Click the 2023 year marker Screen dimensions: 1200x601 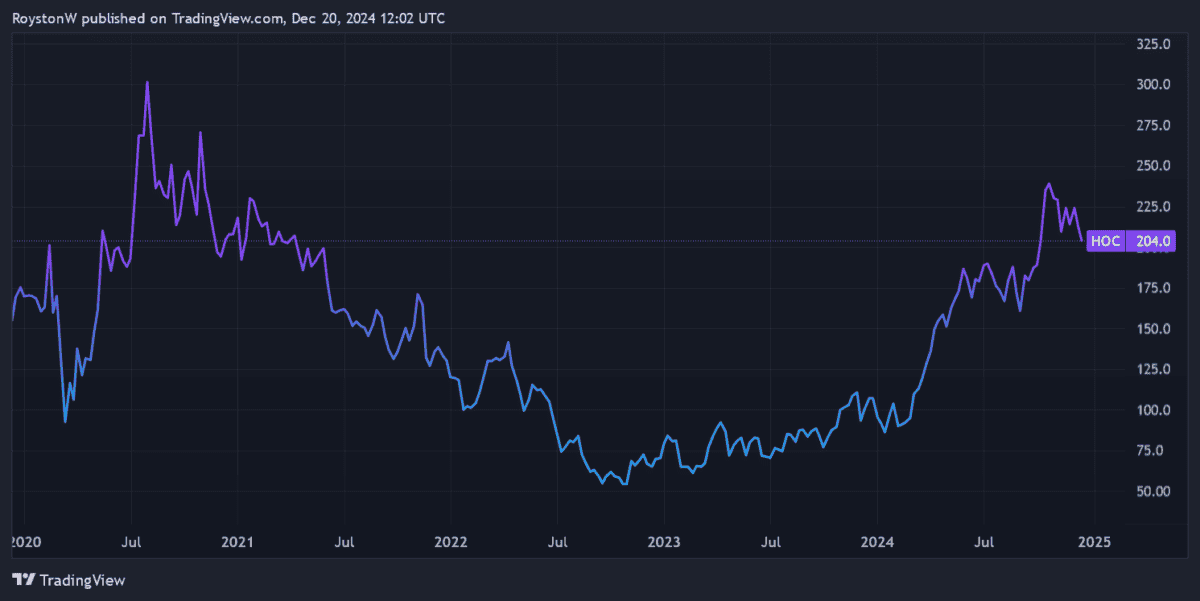pos(664,542)
